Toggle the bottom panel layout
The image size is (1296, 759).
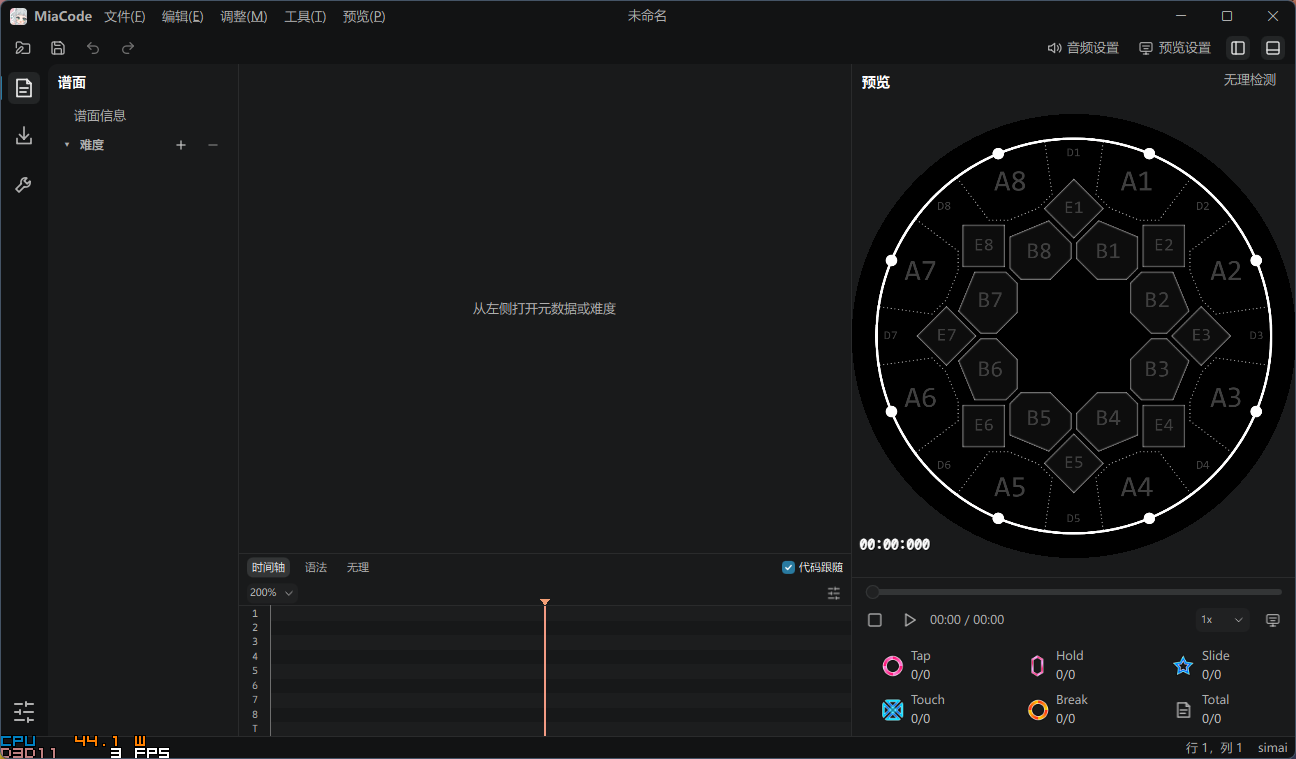[x=1272, y=48]
